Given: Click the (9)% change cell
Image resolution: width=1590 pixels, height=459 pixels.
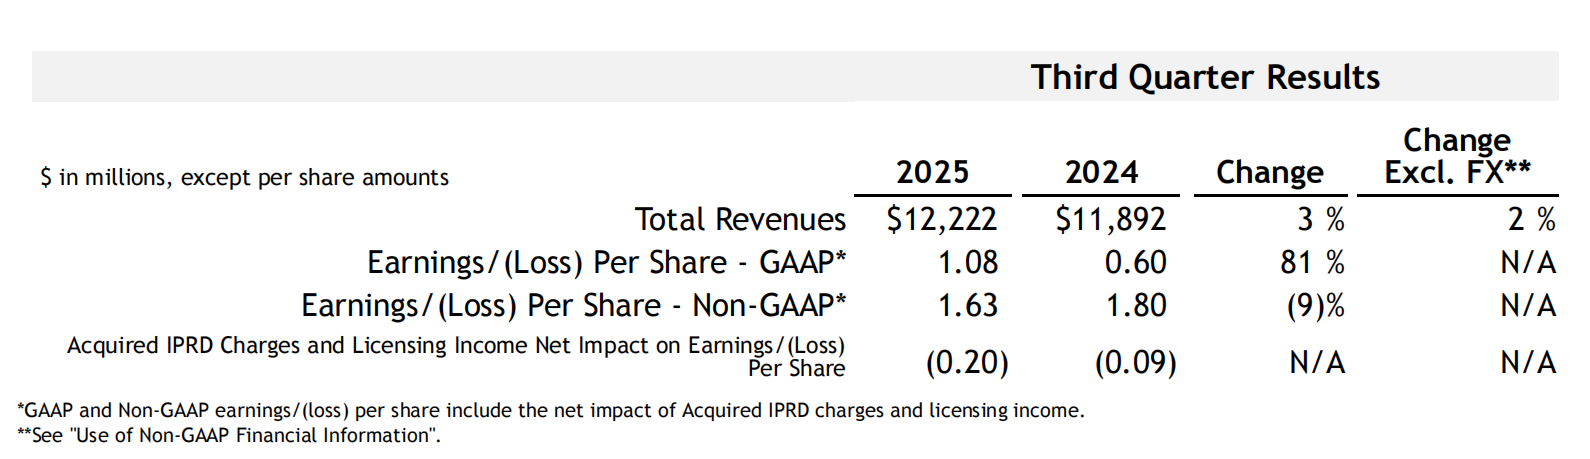Looking at the screenshot, I should [1315, 305].
